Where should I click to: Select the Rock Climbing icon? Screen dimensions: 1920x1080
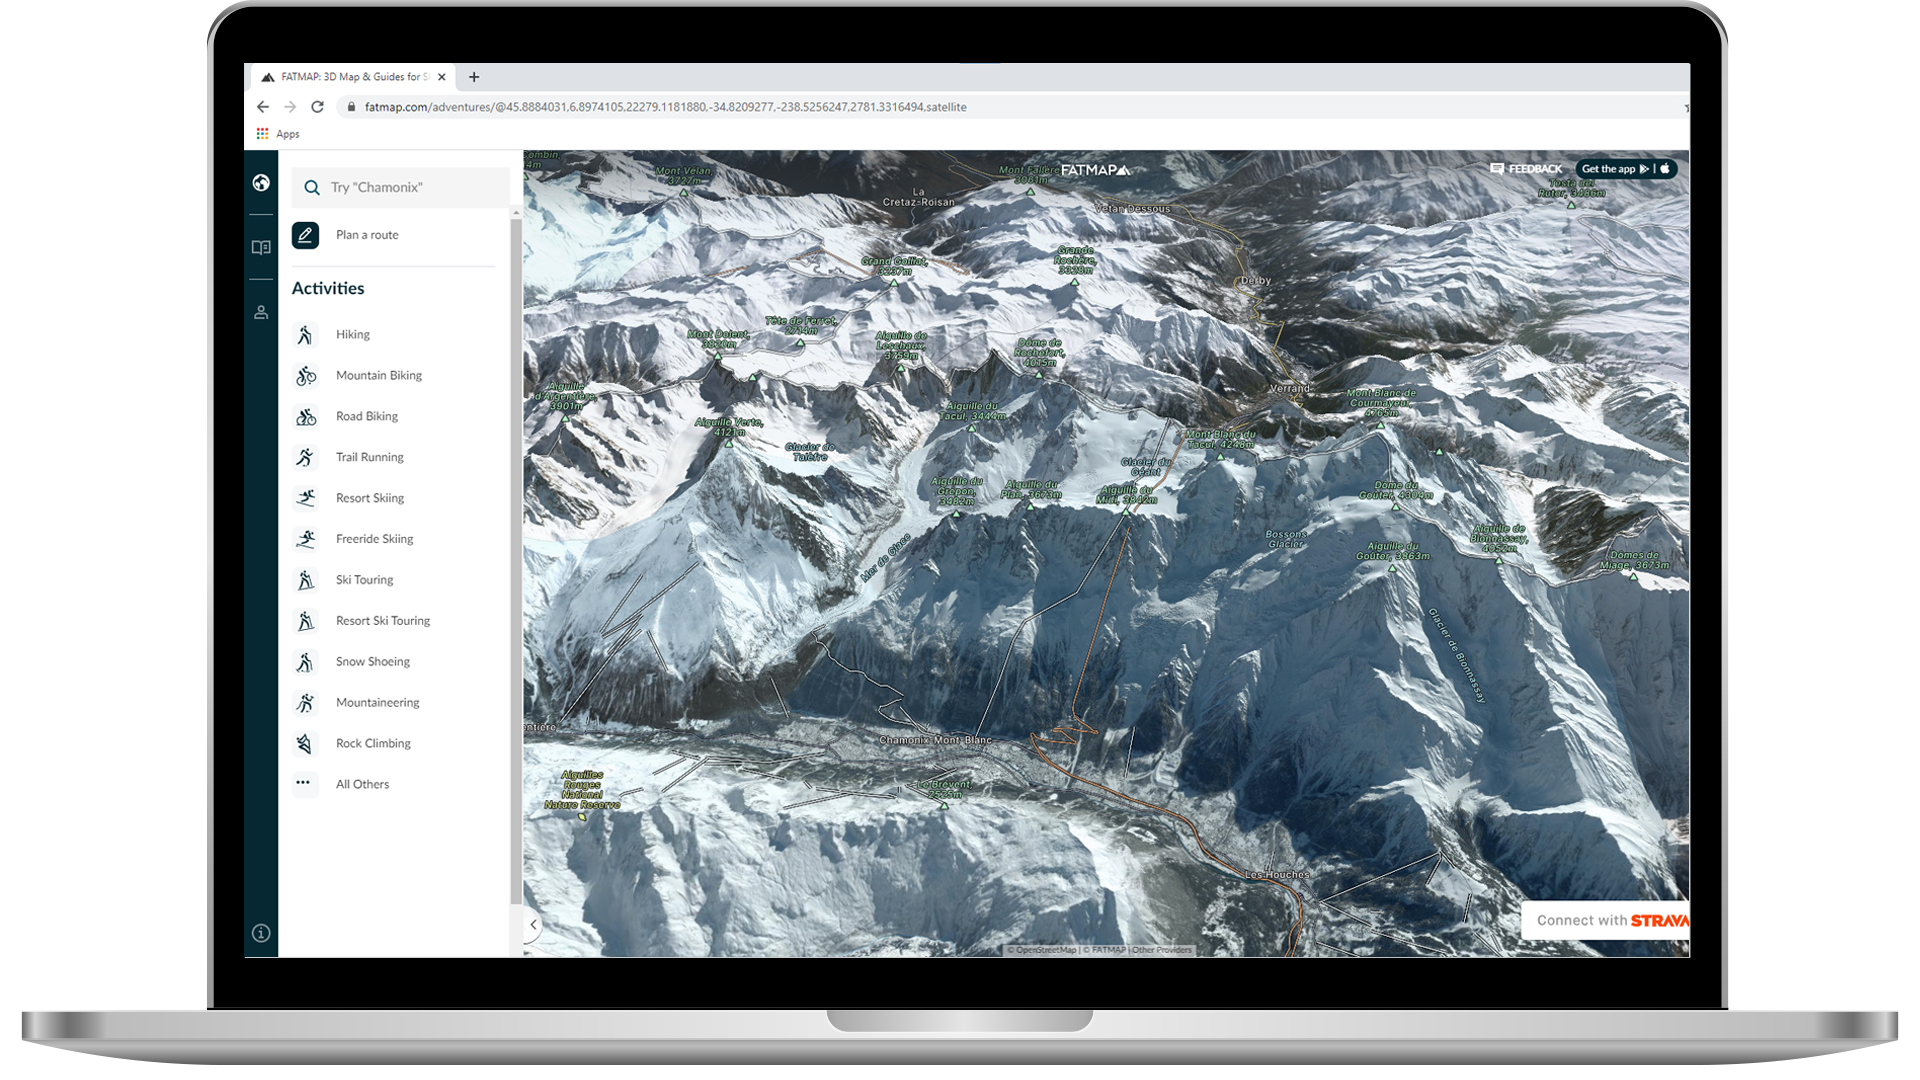(x=306, y=742)
